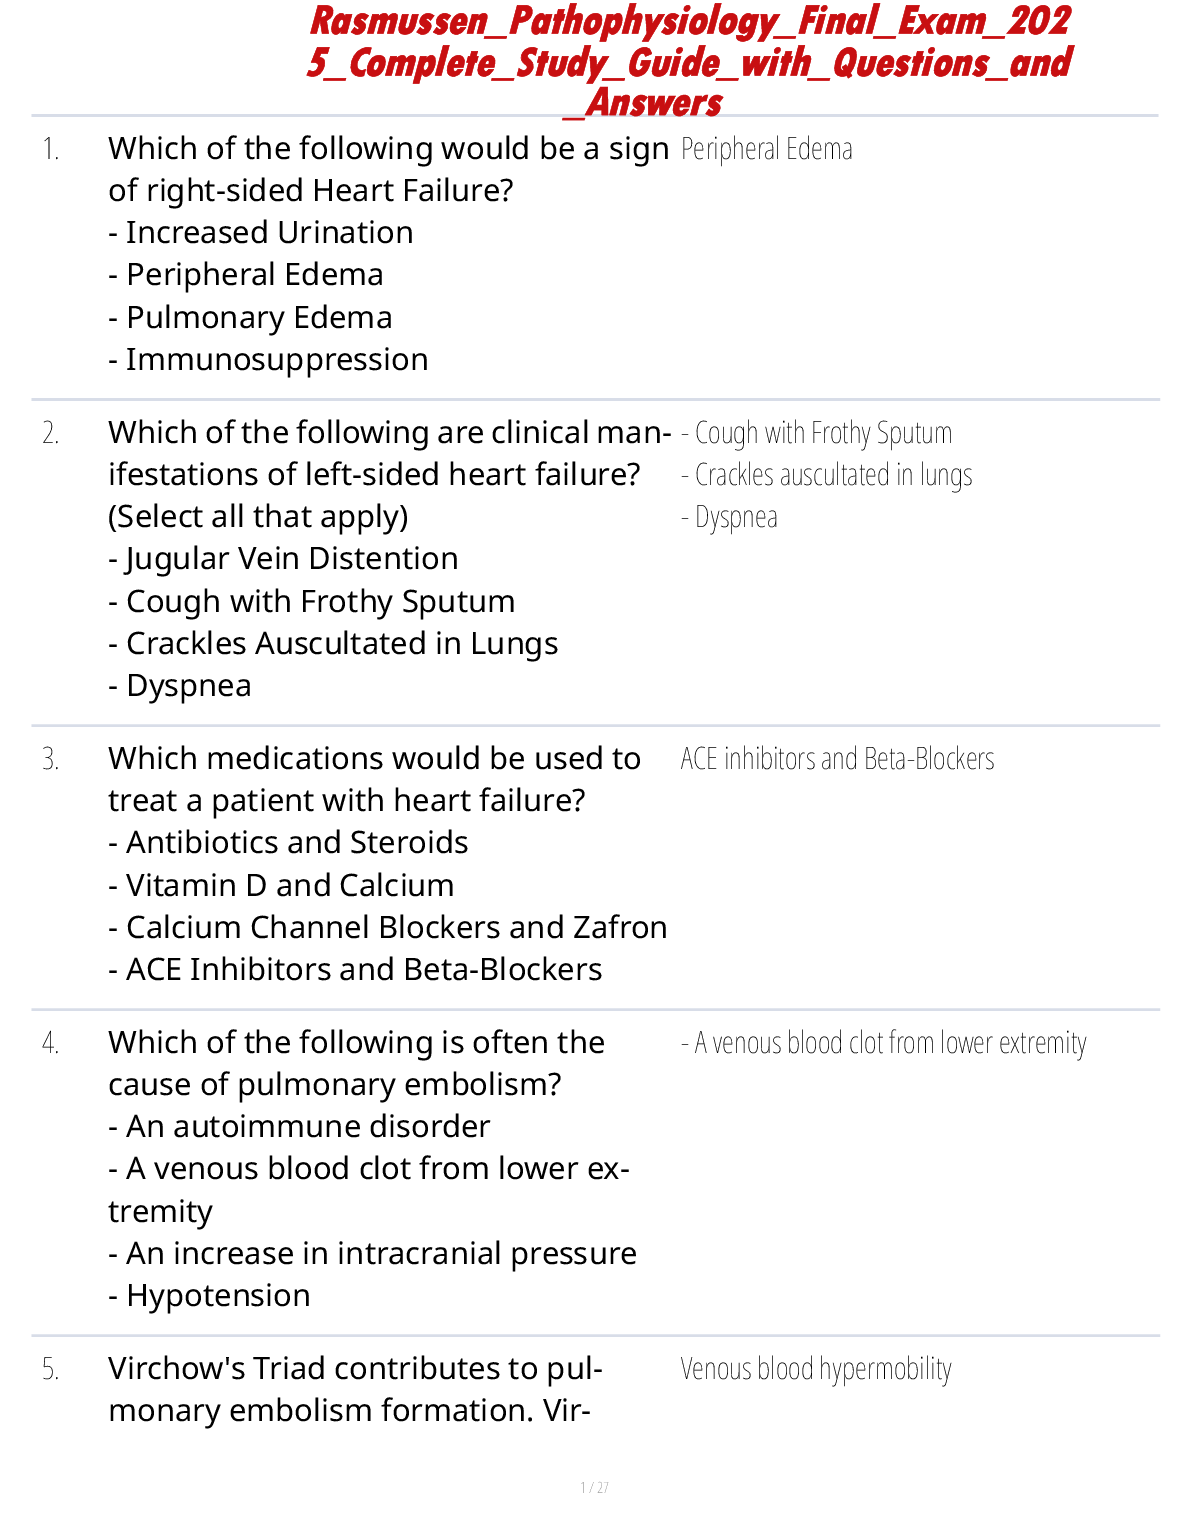Select the 'An autoimmune disorder' option
1190x1540 pixels.
tap(299, 1127)
